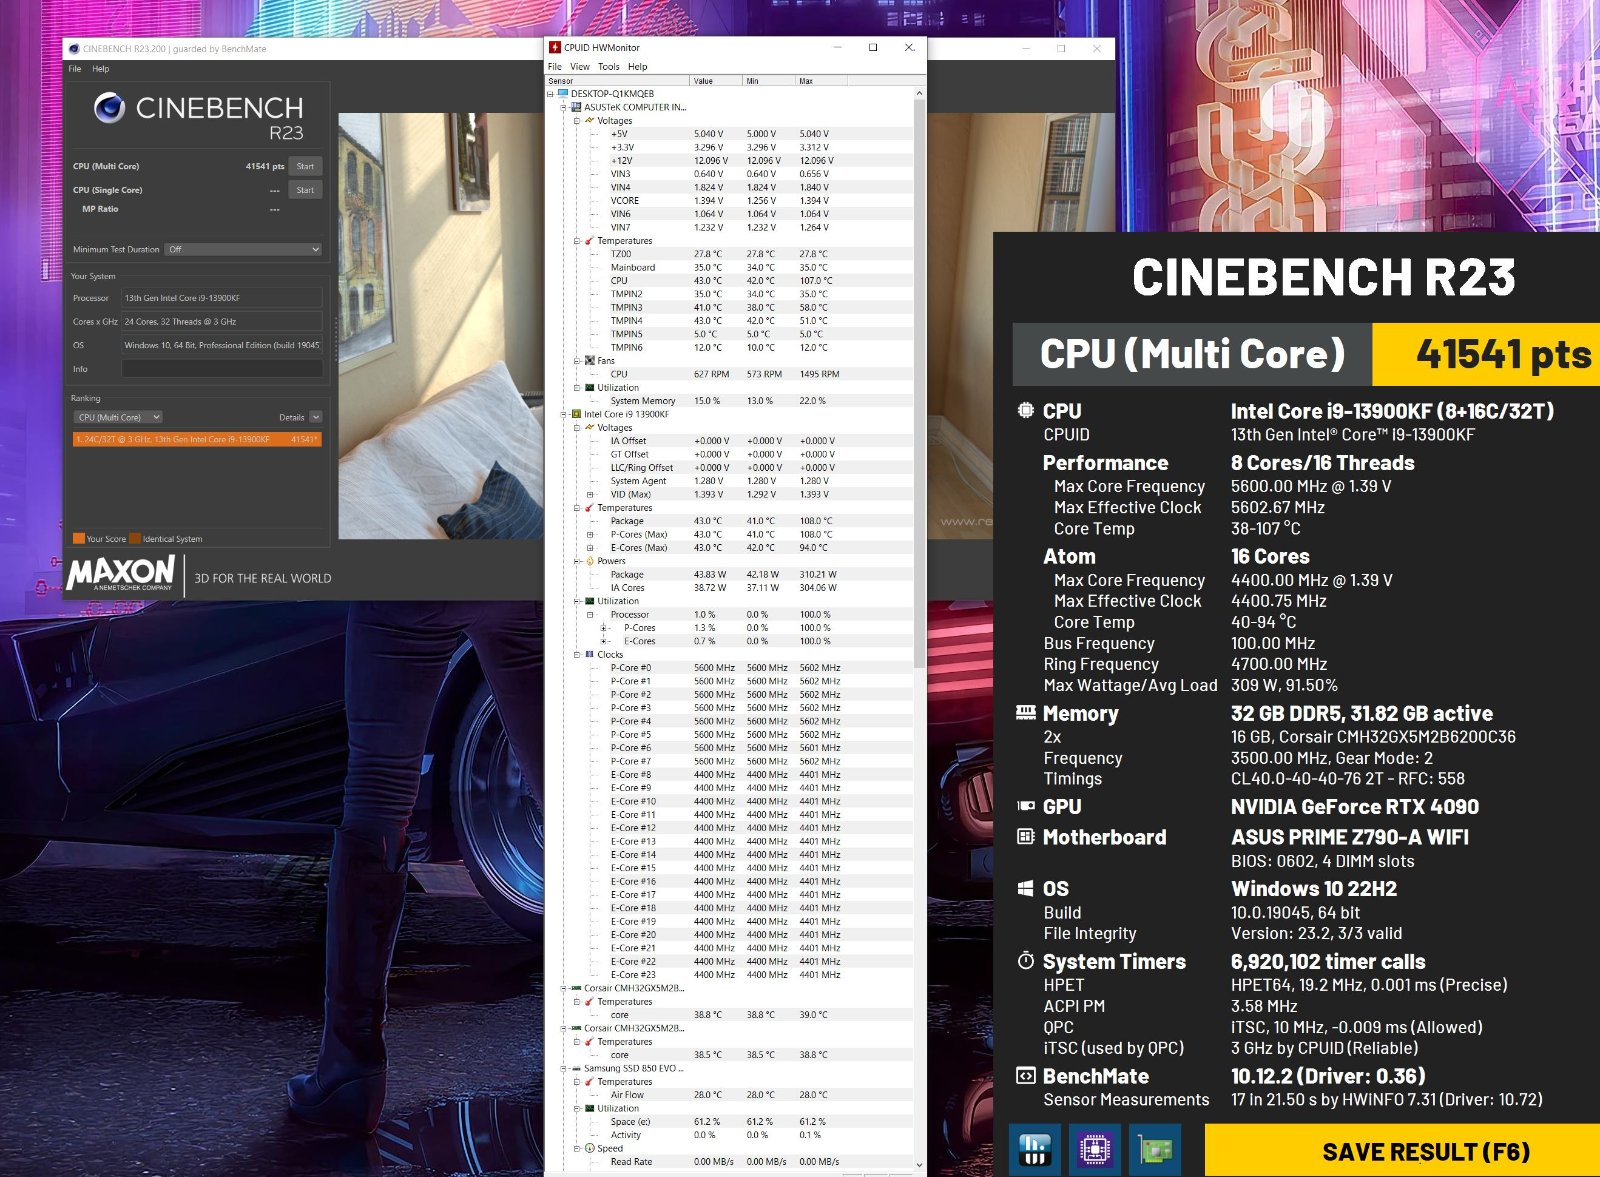Select the orange 13900KF ranking entry

197,439
